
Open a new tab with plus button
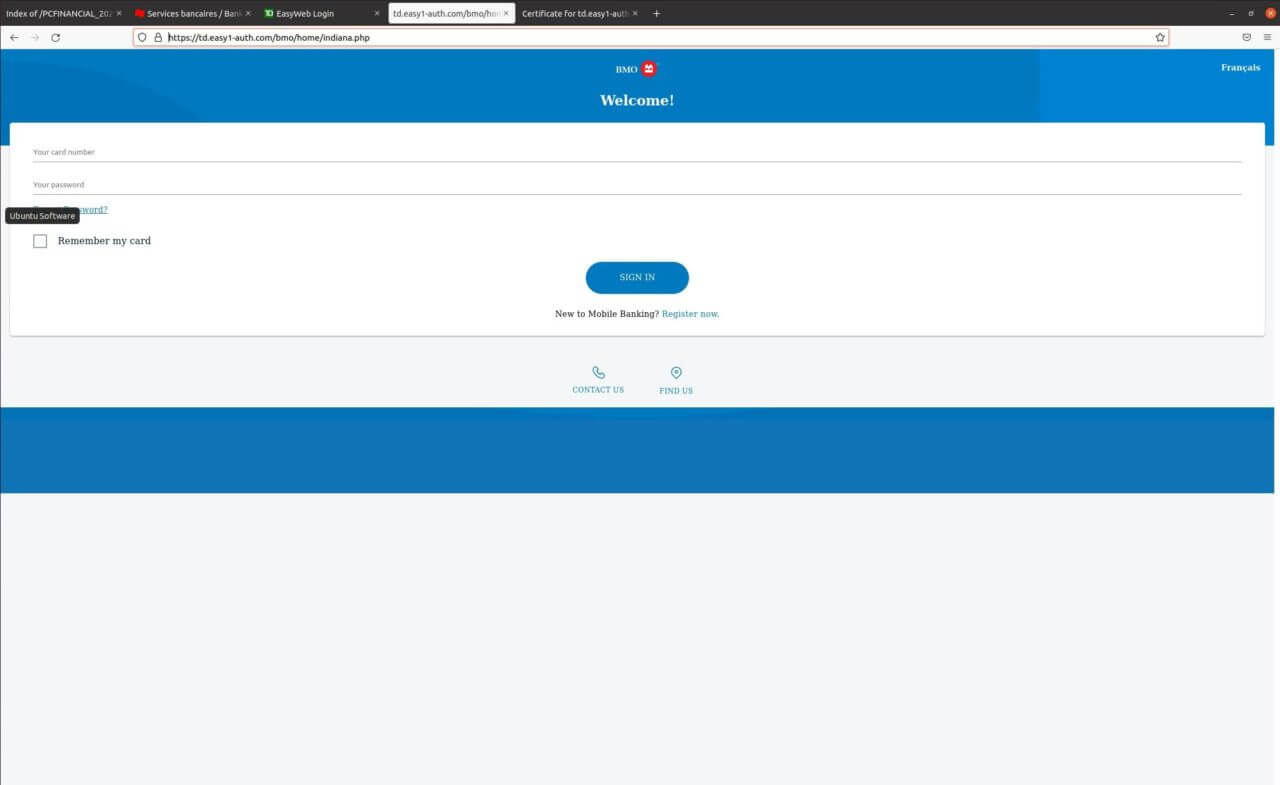(x=656, y=13)
